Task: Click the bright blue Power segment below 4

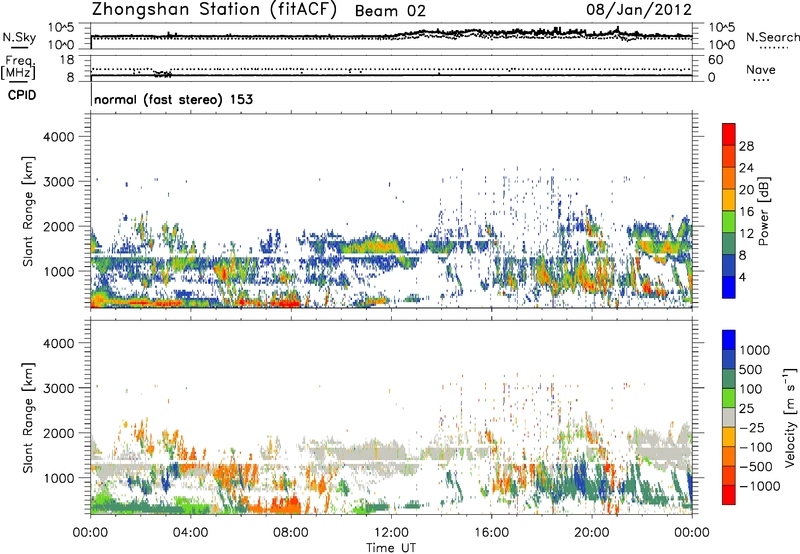Action: pyautogui.click(x=729, y=287)
